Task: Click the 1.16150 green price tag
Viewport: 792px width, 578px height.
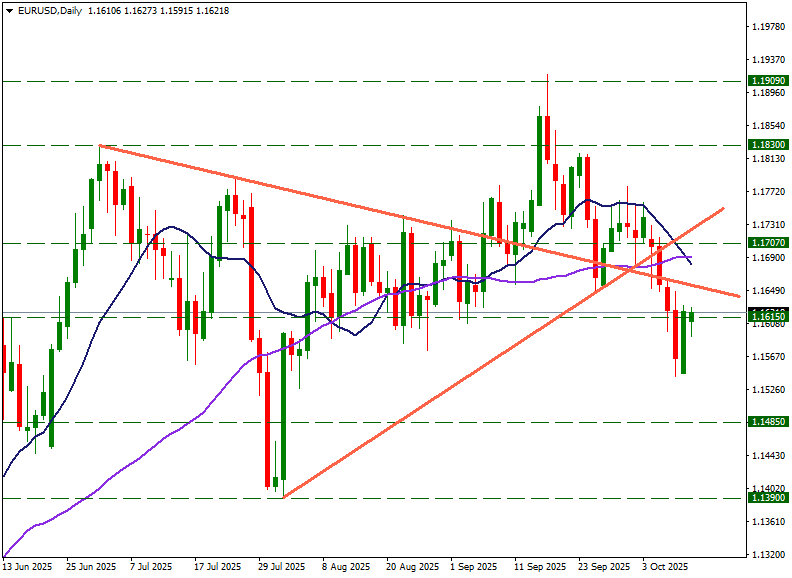Action: tap(766, 316)
